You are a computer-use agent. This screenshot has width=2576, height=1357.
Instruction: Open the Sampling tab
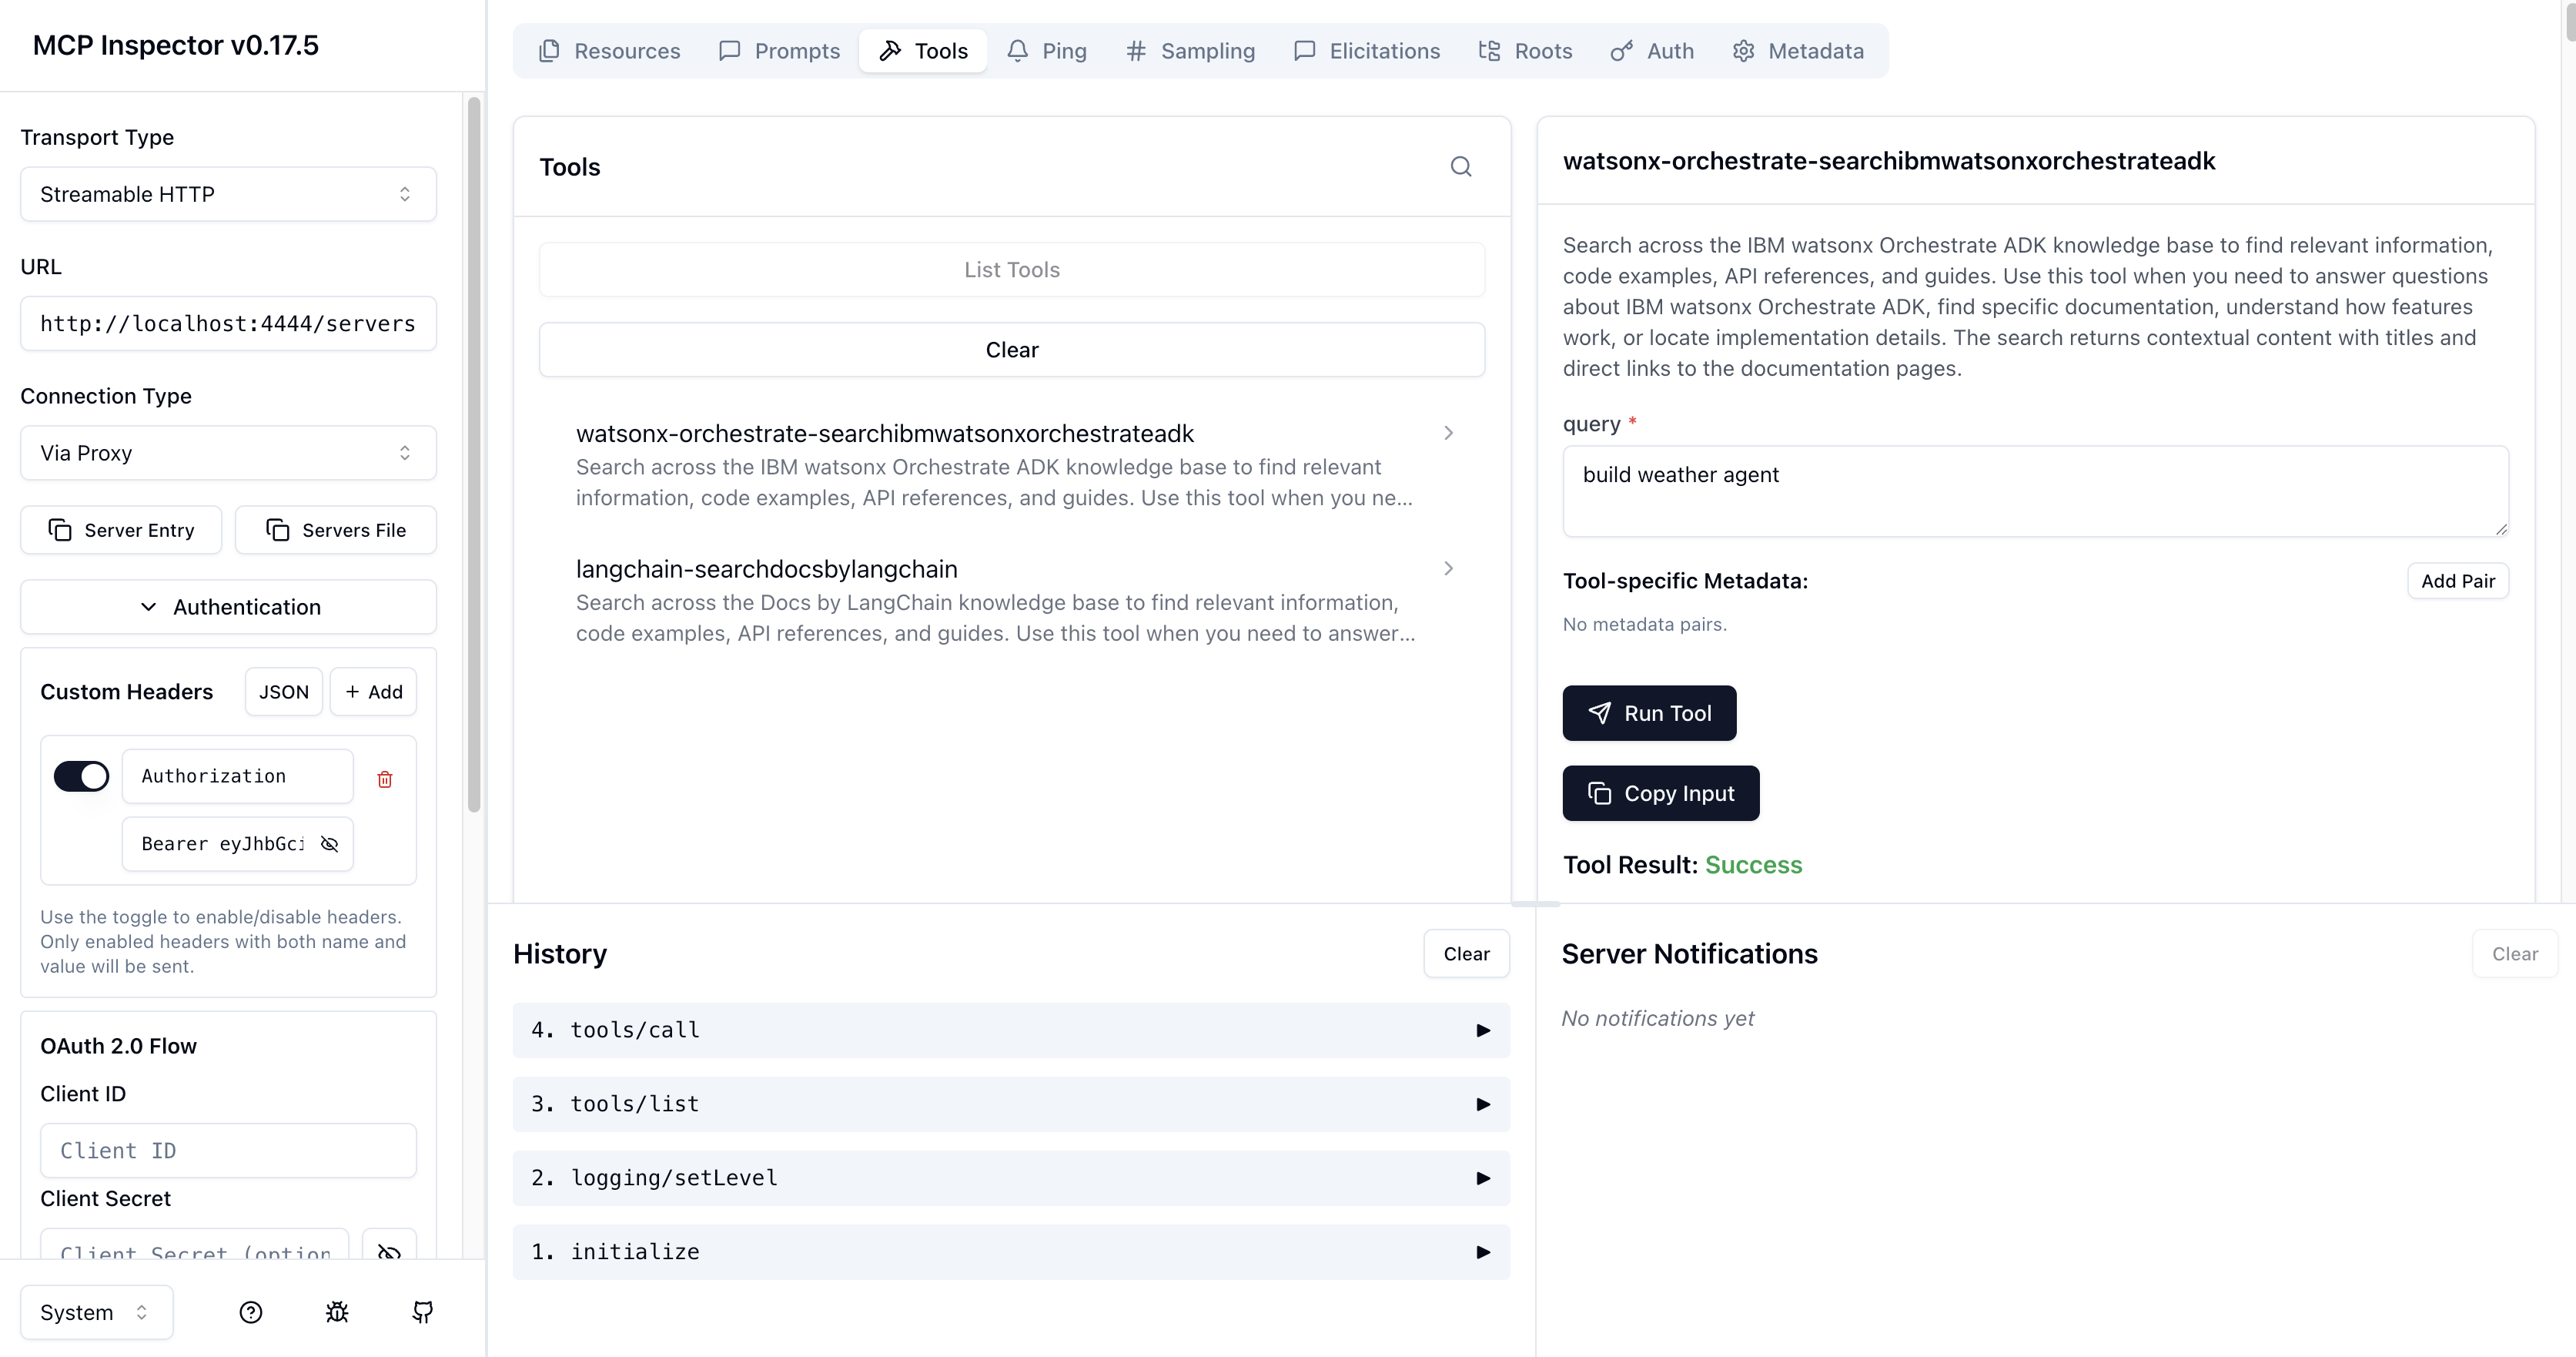pos(1190,51)
